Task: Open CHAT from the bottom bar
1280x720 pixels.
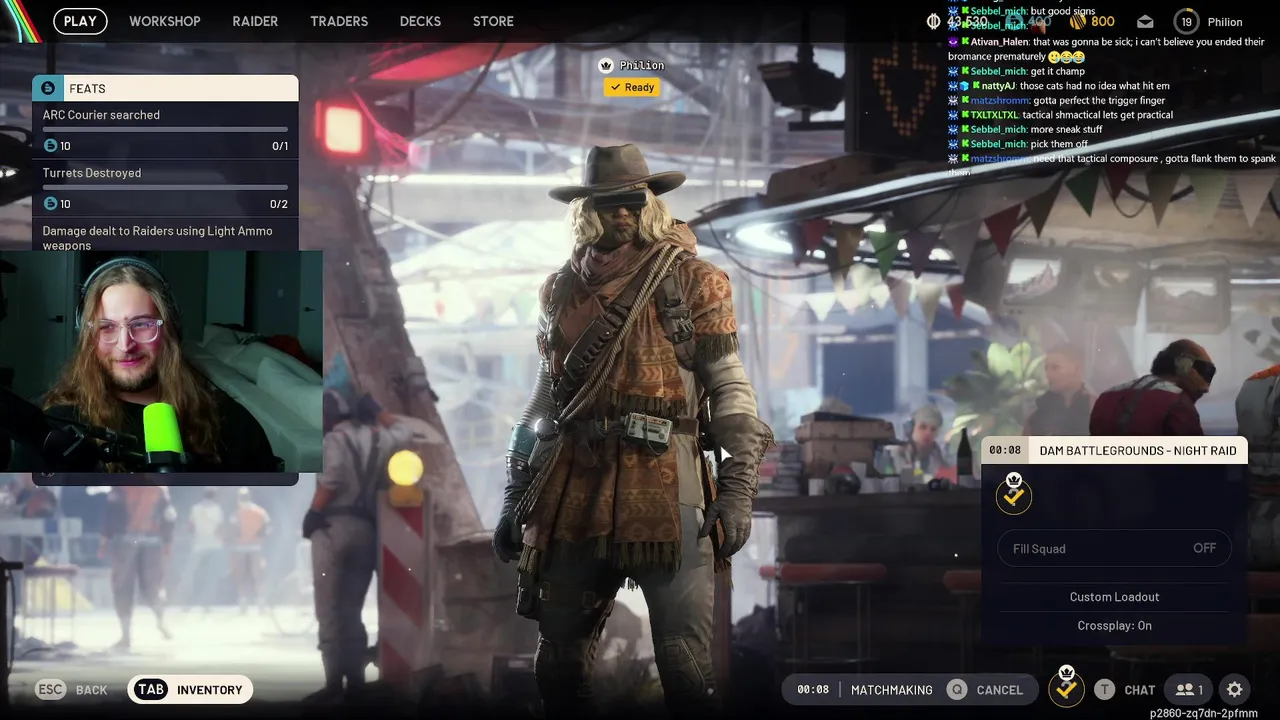Action: tap(1139, 690)
